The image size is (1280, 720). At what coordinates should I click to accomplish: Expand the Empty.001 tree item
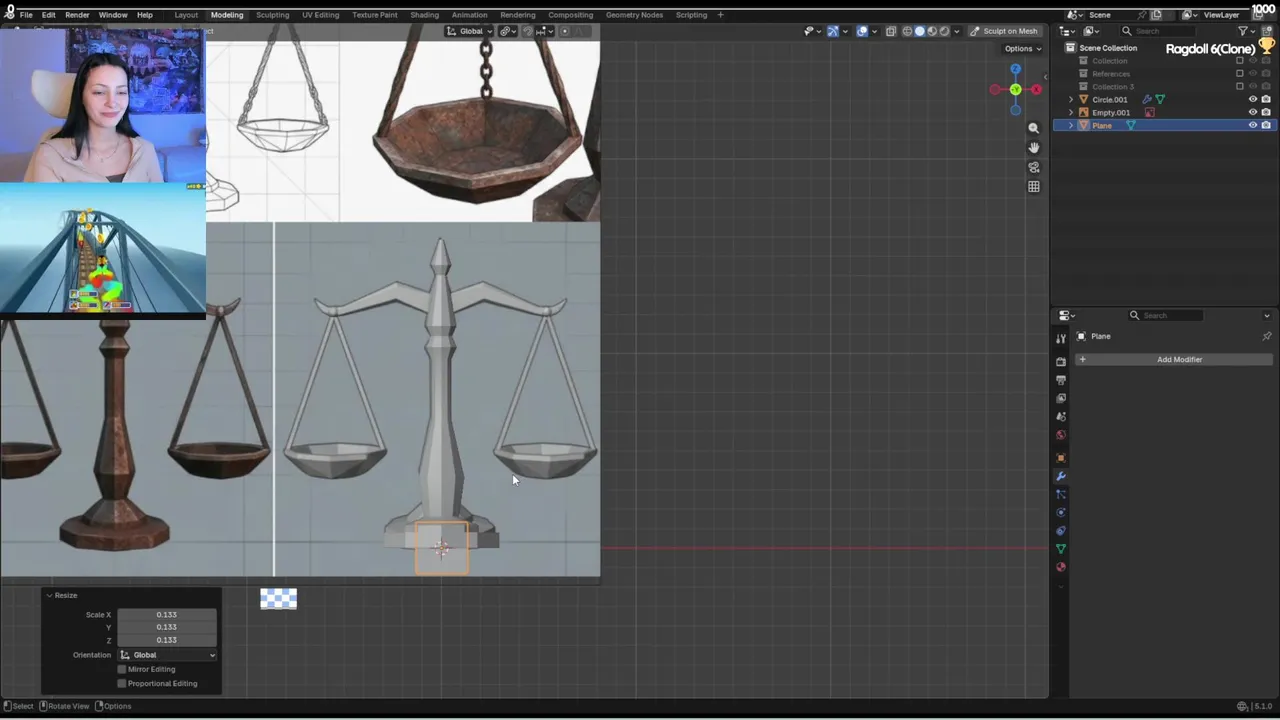tap(1071, 112)
